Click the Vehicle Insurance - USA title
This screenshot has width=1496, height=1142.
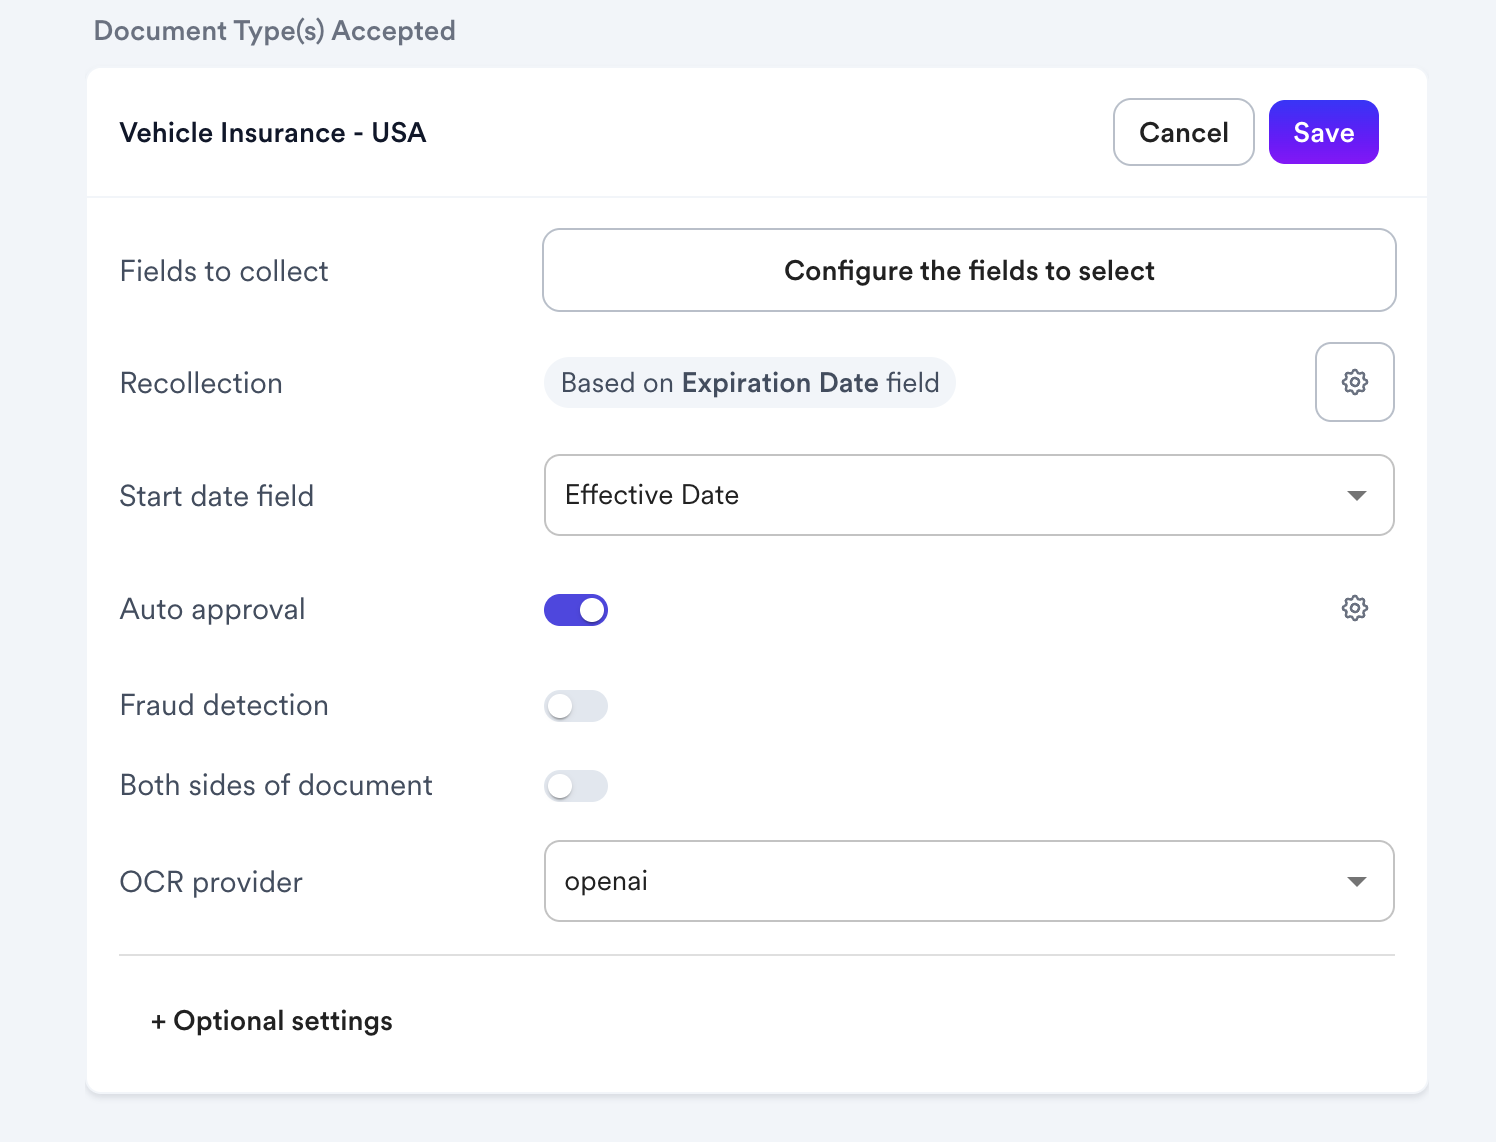point(273,133)
